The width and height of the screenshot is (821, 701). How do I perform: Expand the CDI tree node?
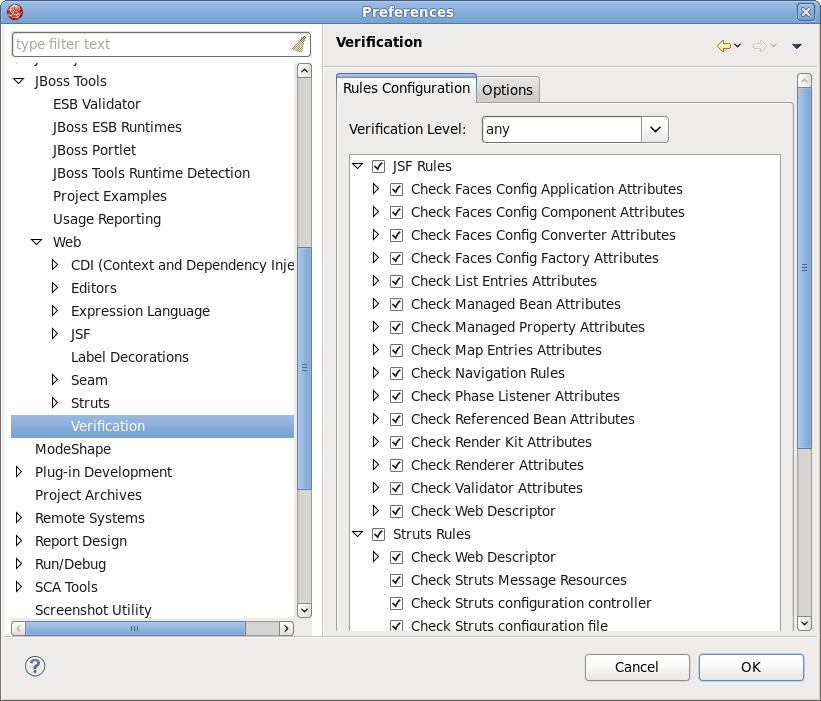click(x=54, y=265)
